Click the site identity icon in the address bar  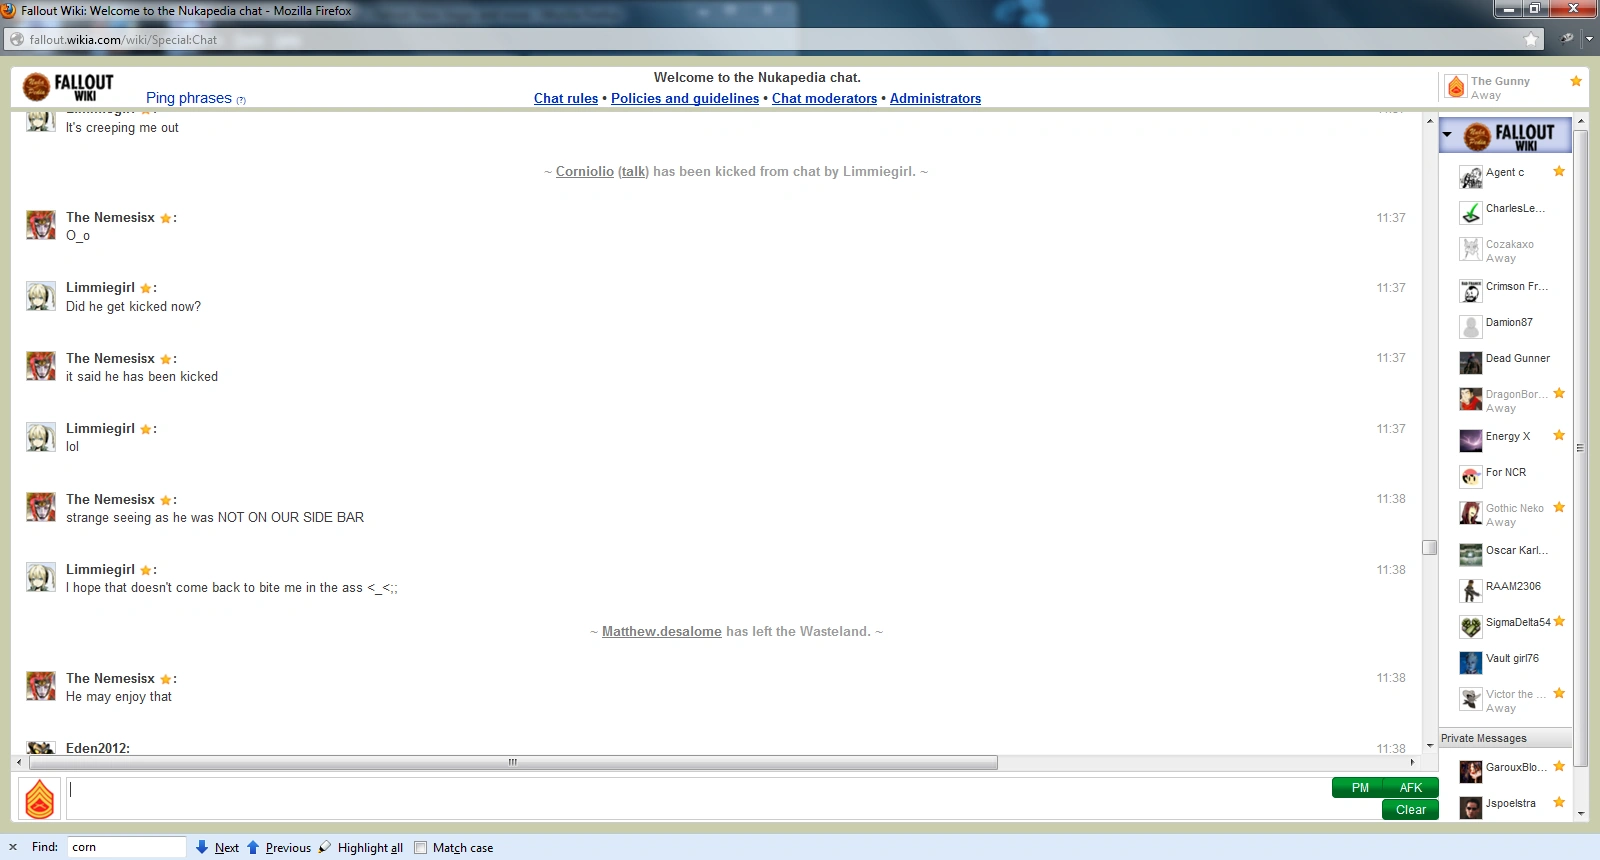tap(16, 40)
